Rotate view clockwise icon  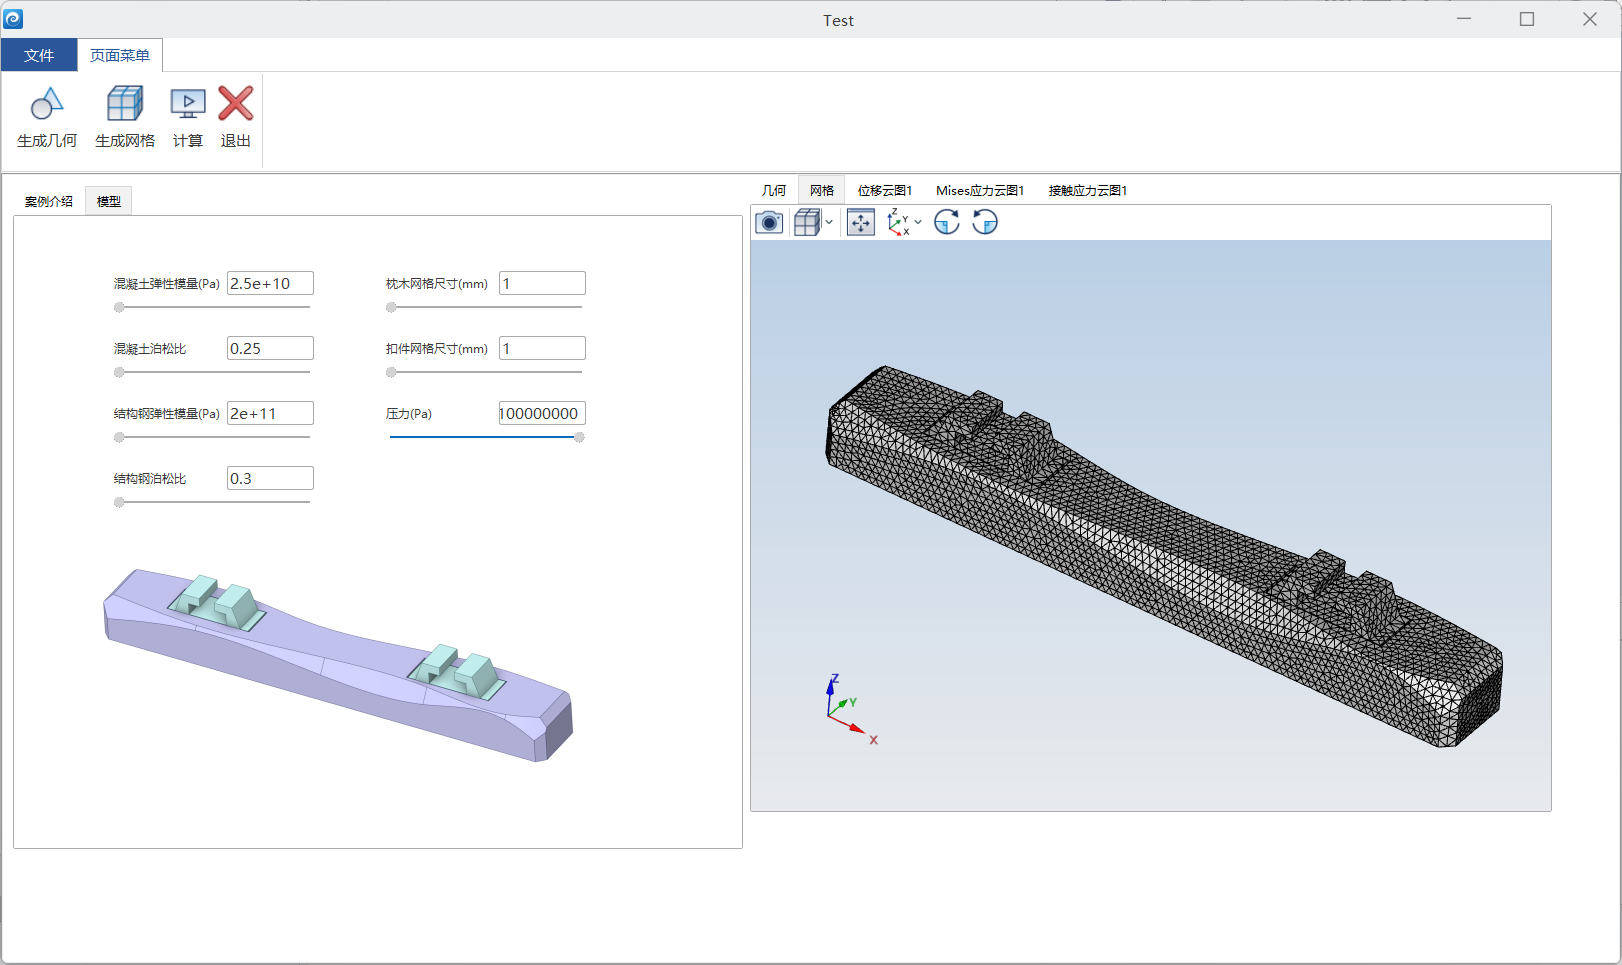pyautogui.click(x=947, y=222)
